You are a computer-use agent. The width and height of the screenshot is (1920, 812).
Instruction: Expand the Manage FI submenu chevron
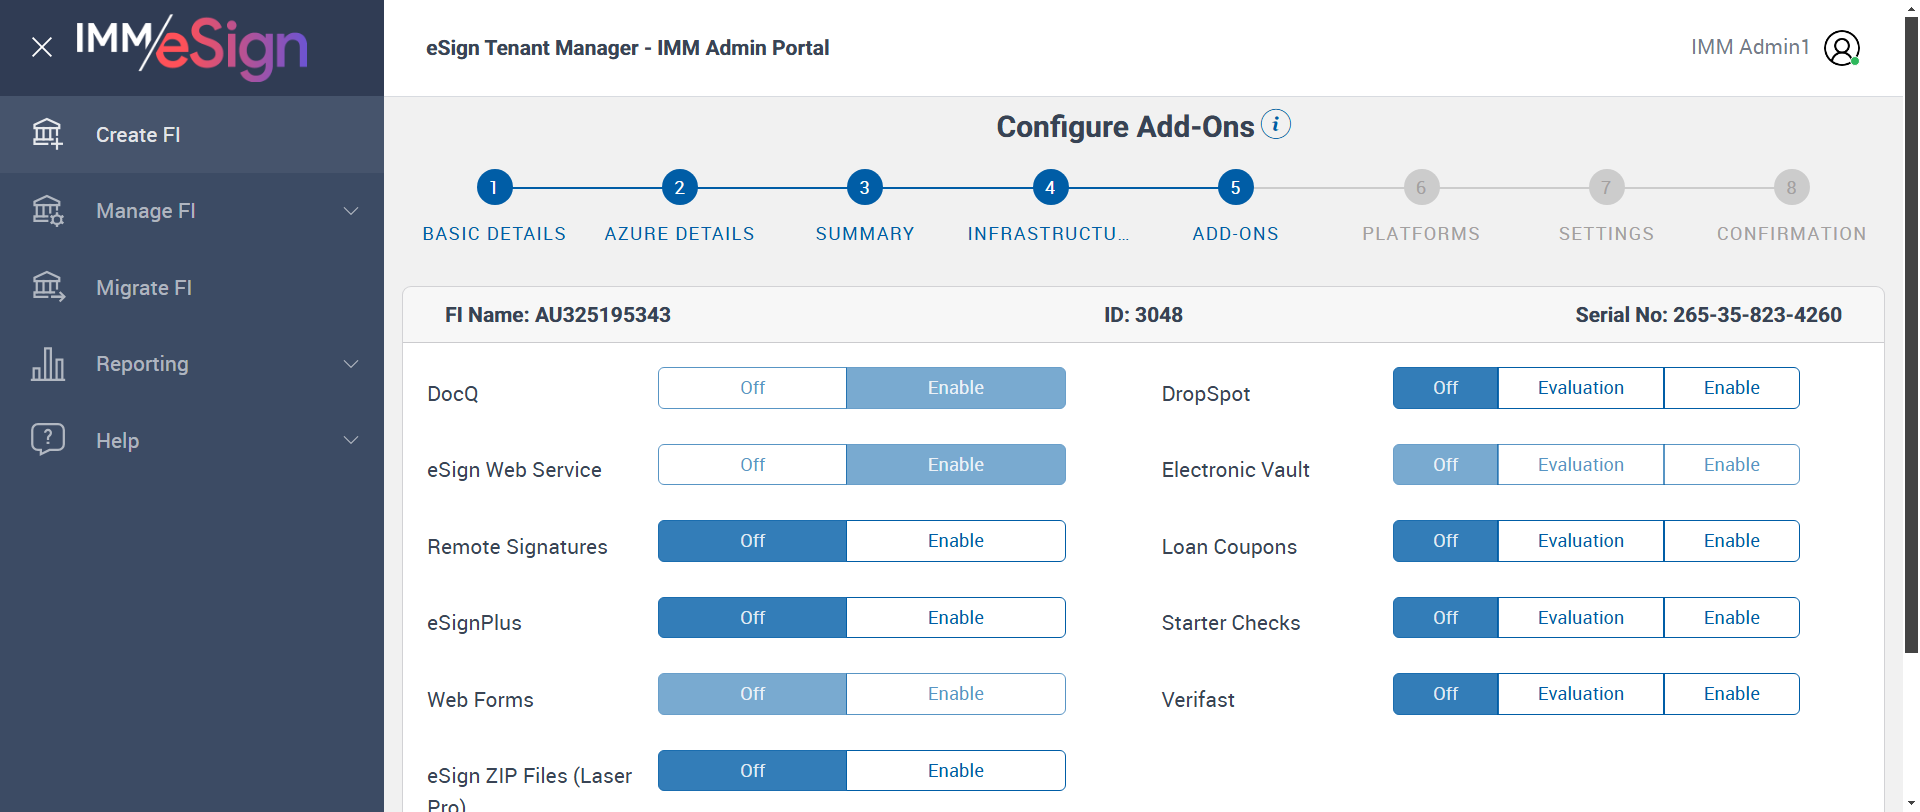pos(351,211)
